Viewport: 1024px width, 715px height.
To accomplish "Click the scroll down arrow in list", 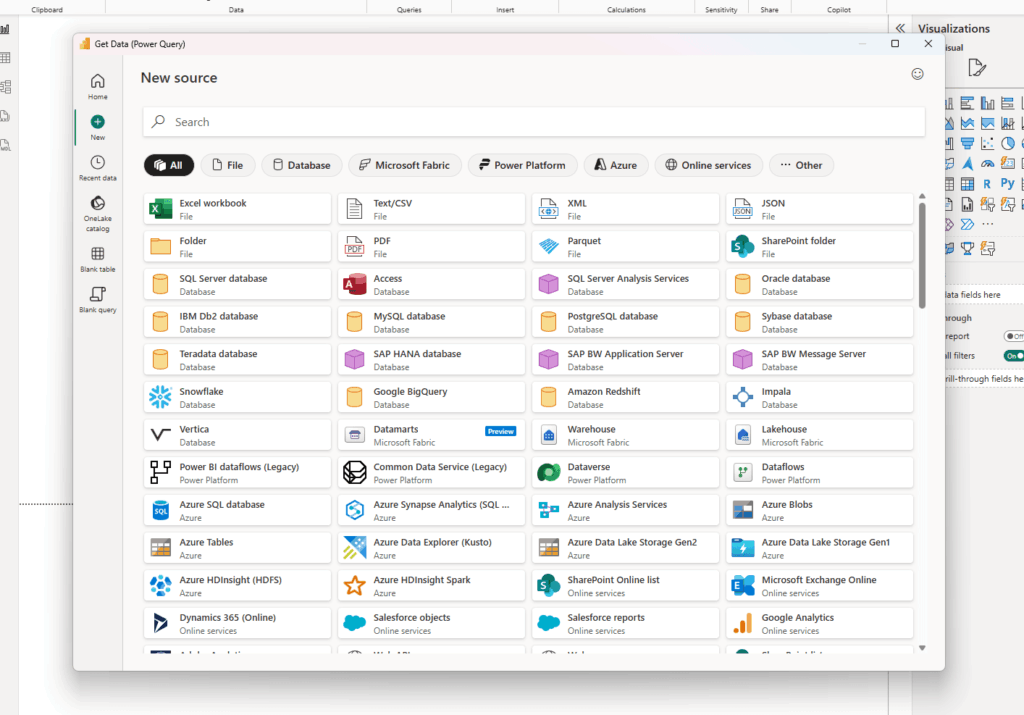I will coord(921,648).
